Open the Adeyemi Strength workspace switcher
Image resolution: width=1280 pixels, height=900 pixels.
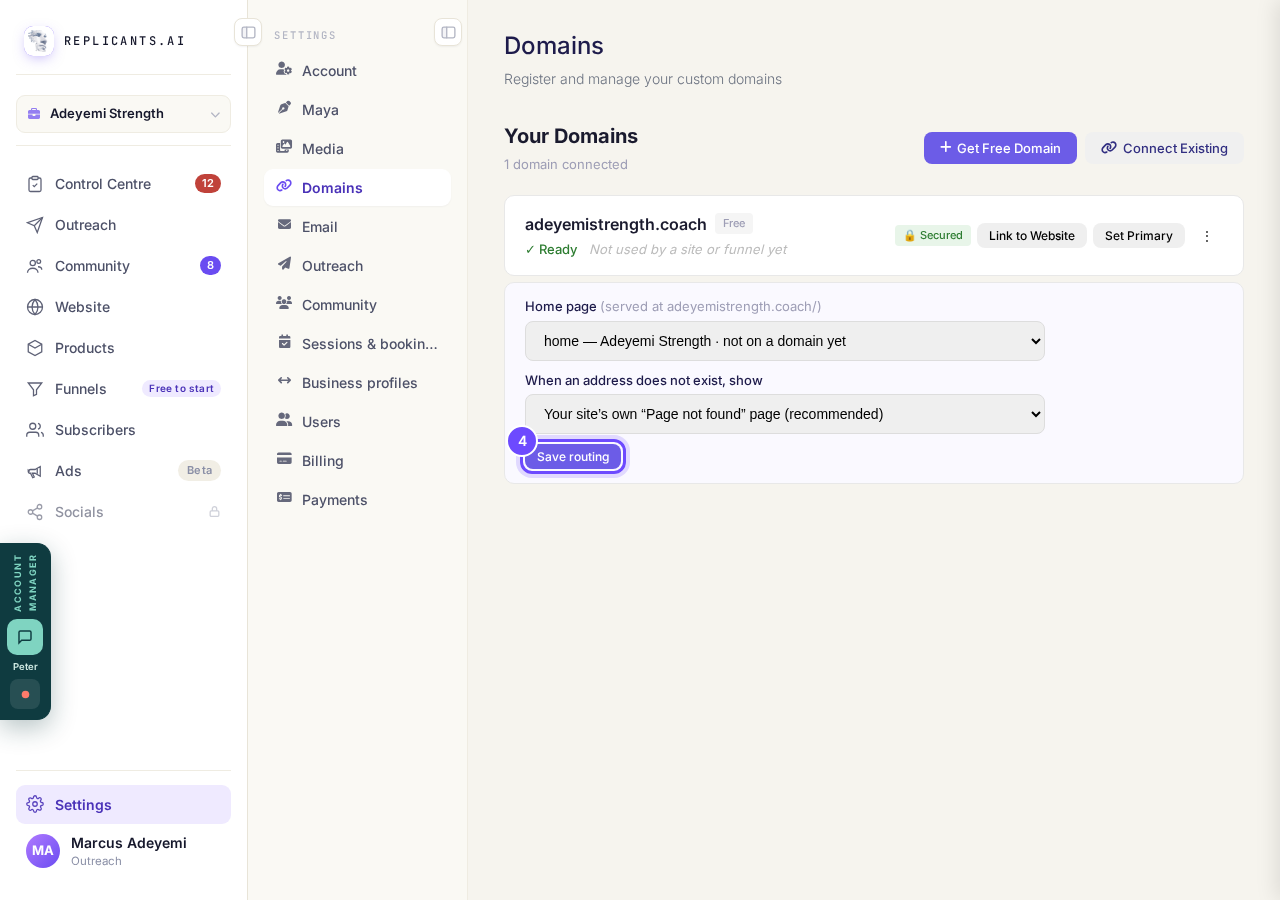pyautogui.click(x=123, y=114)
